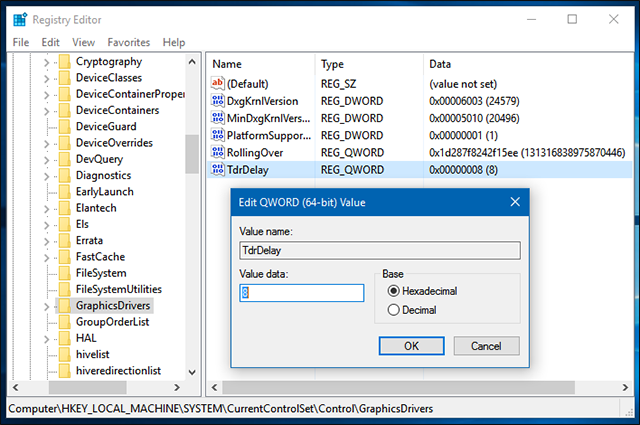
Task: Select the Els tree item label
Action: click(82, 224)
